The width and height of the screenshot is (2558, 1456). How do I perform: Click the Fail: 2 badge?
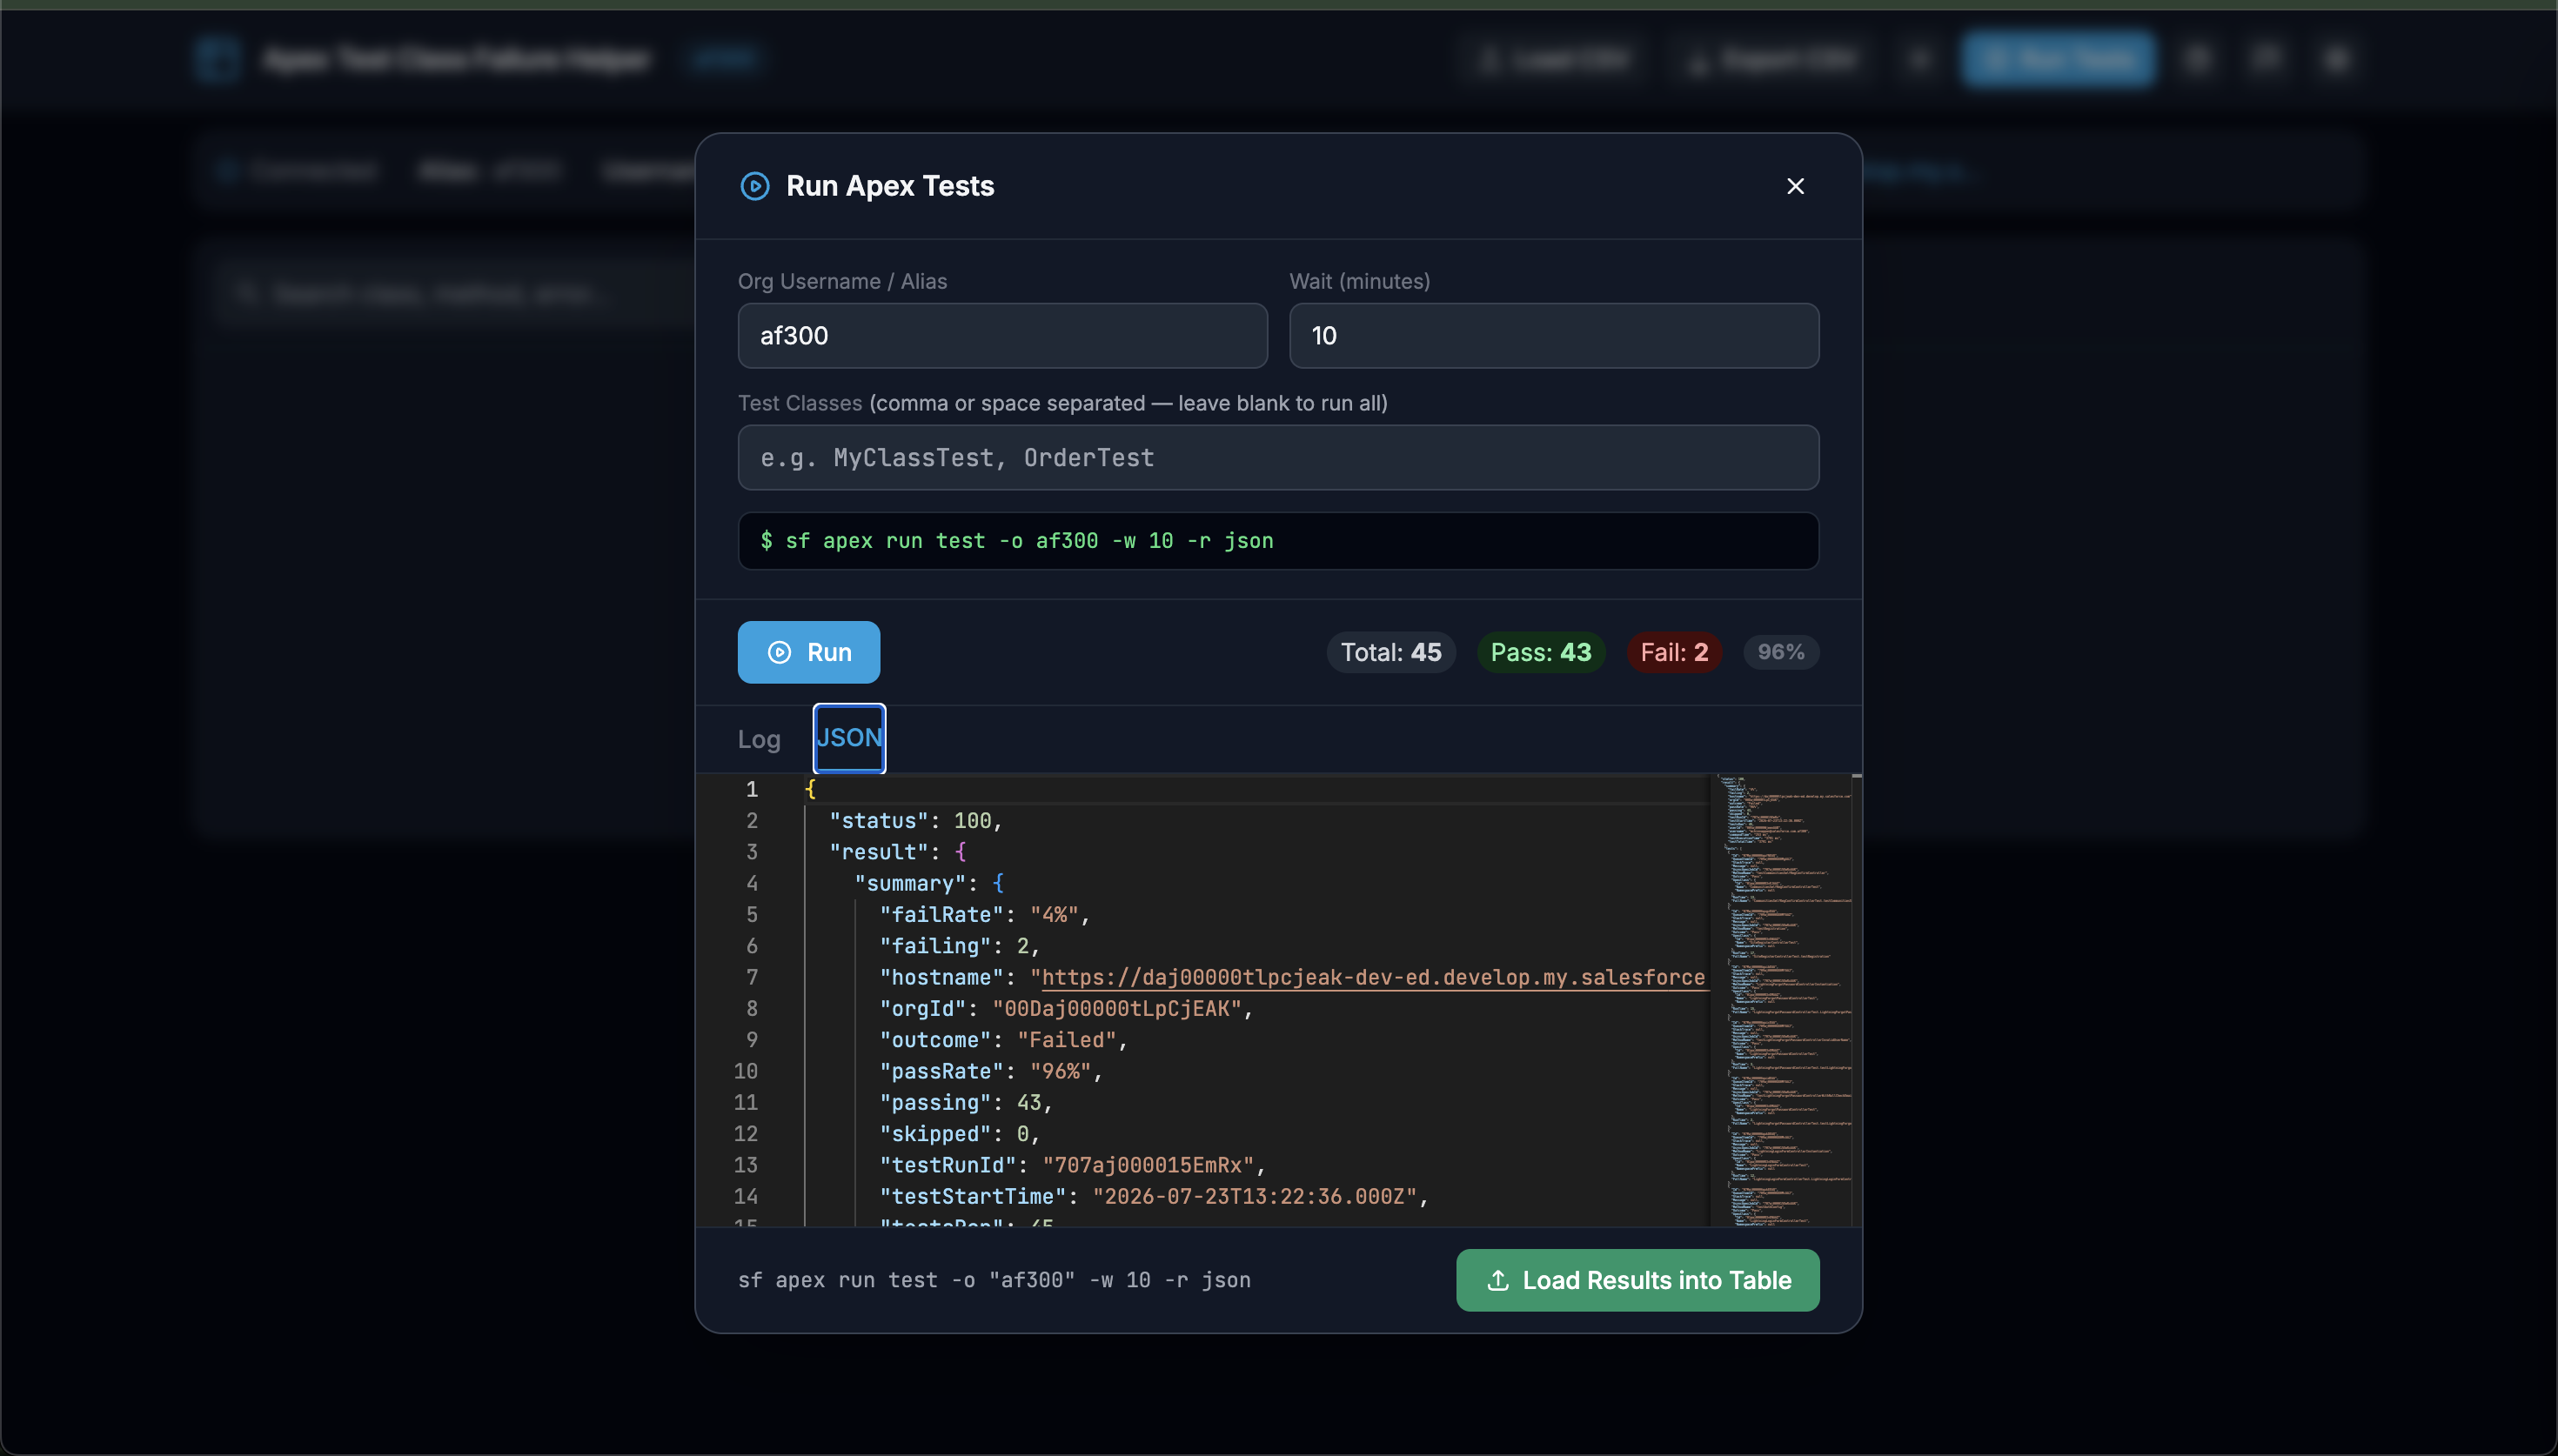(x=1674, y=652)
